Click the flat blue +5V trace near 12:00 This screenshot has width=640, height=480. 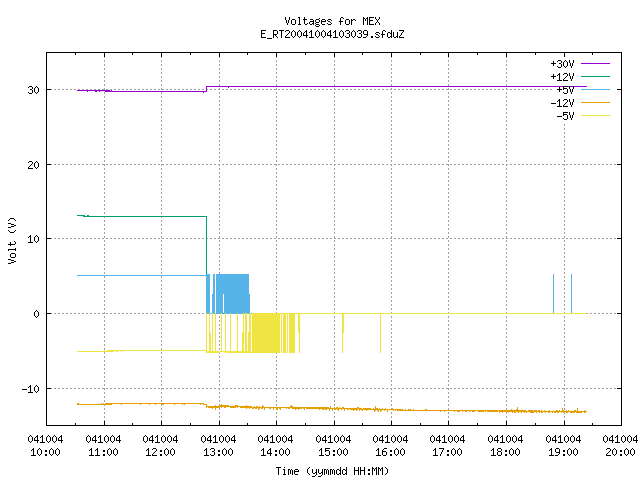click(x=162, y=276)
